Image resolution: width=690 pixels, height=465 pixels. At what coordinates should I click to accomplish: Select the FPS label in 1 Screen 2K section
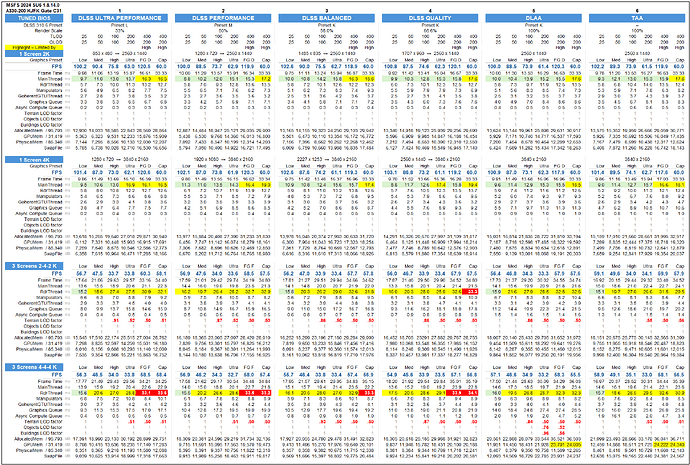click(57, 66)
